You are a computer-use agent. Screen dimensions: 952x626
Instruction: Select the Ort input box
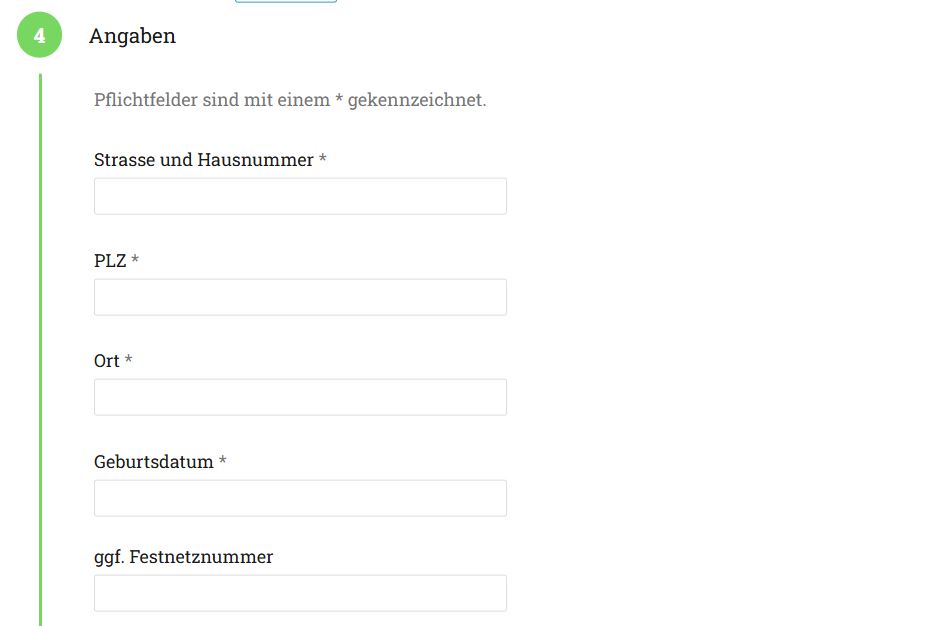300,397
